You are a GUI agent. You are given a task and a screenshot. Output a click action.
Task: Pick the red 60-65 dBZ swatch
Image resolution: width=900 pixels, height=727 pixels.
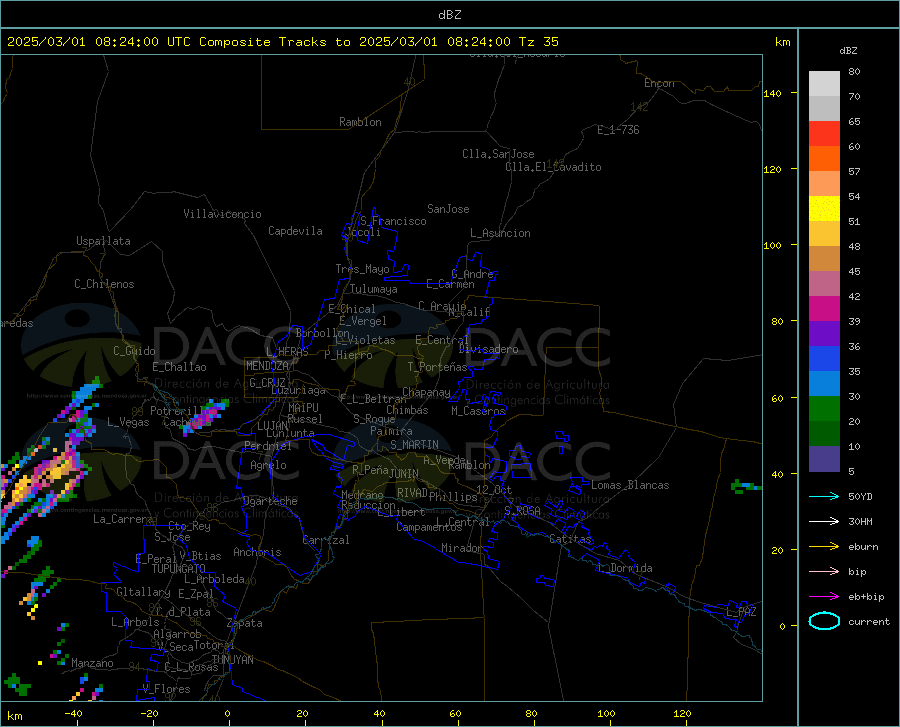pos(824,134)
